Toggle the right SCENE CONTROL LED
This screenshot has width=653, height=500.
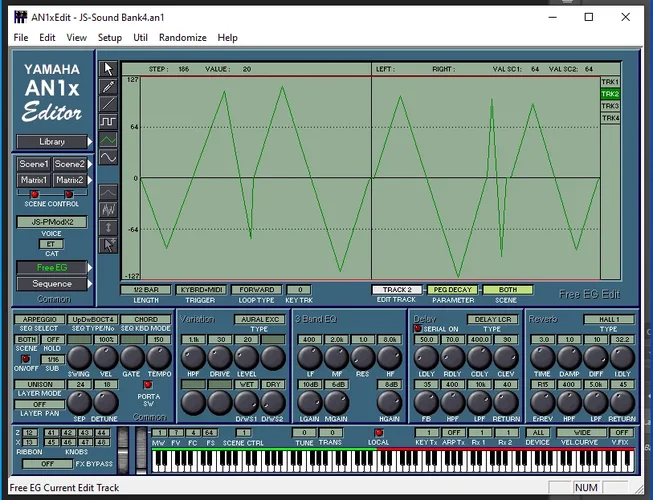pos(69,194)
